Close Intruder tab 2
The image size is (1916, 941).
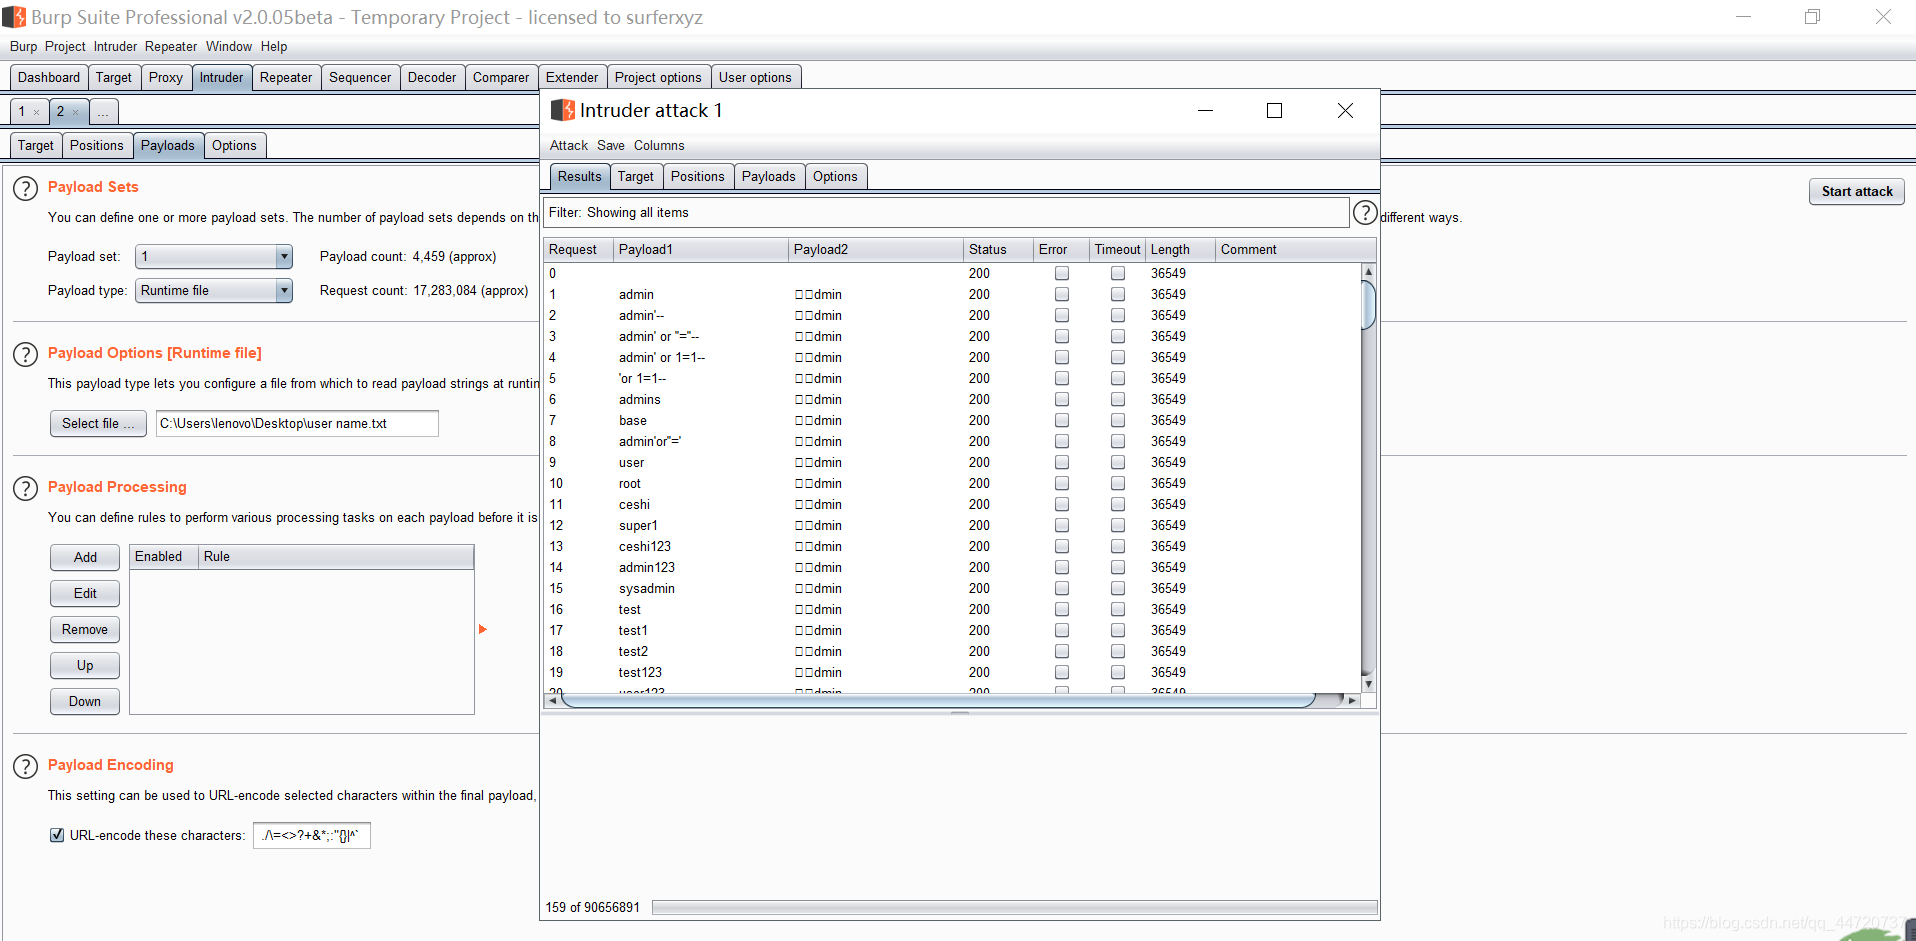[75, 112]
